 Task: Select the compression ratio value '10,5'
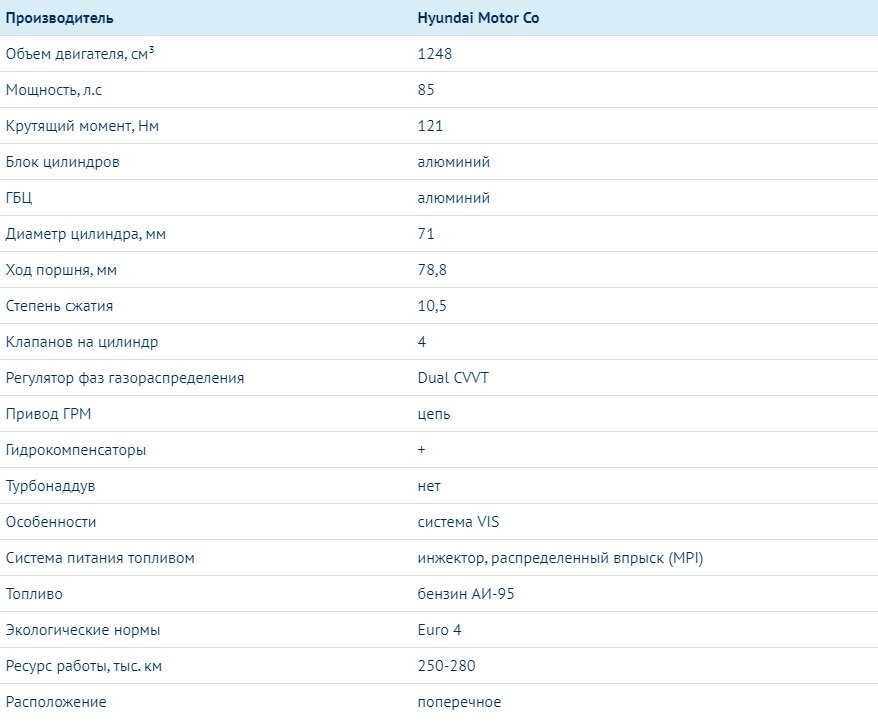tap(432, 306)
